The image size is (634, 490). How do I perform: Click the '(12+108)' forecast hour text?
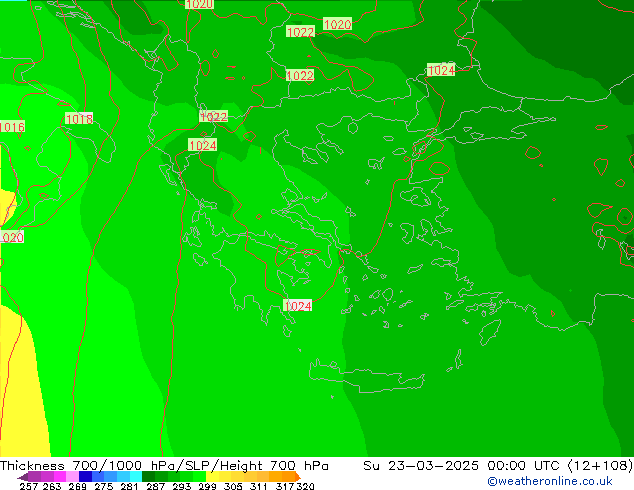(600, 465)
